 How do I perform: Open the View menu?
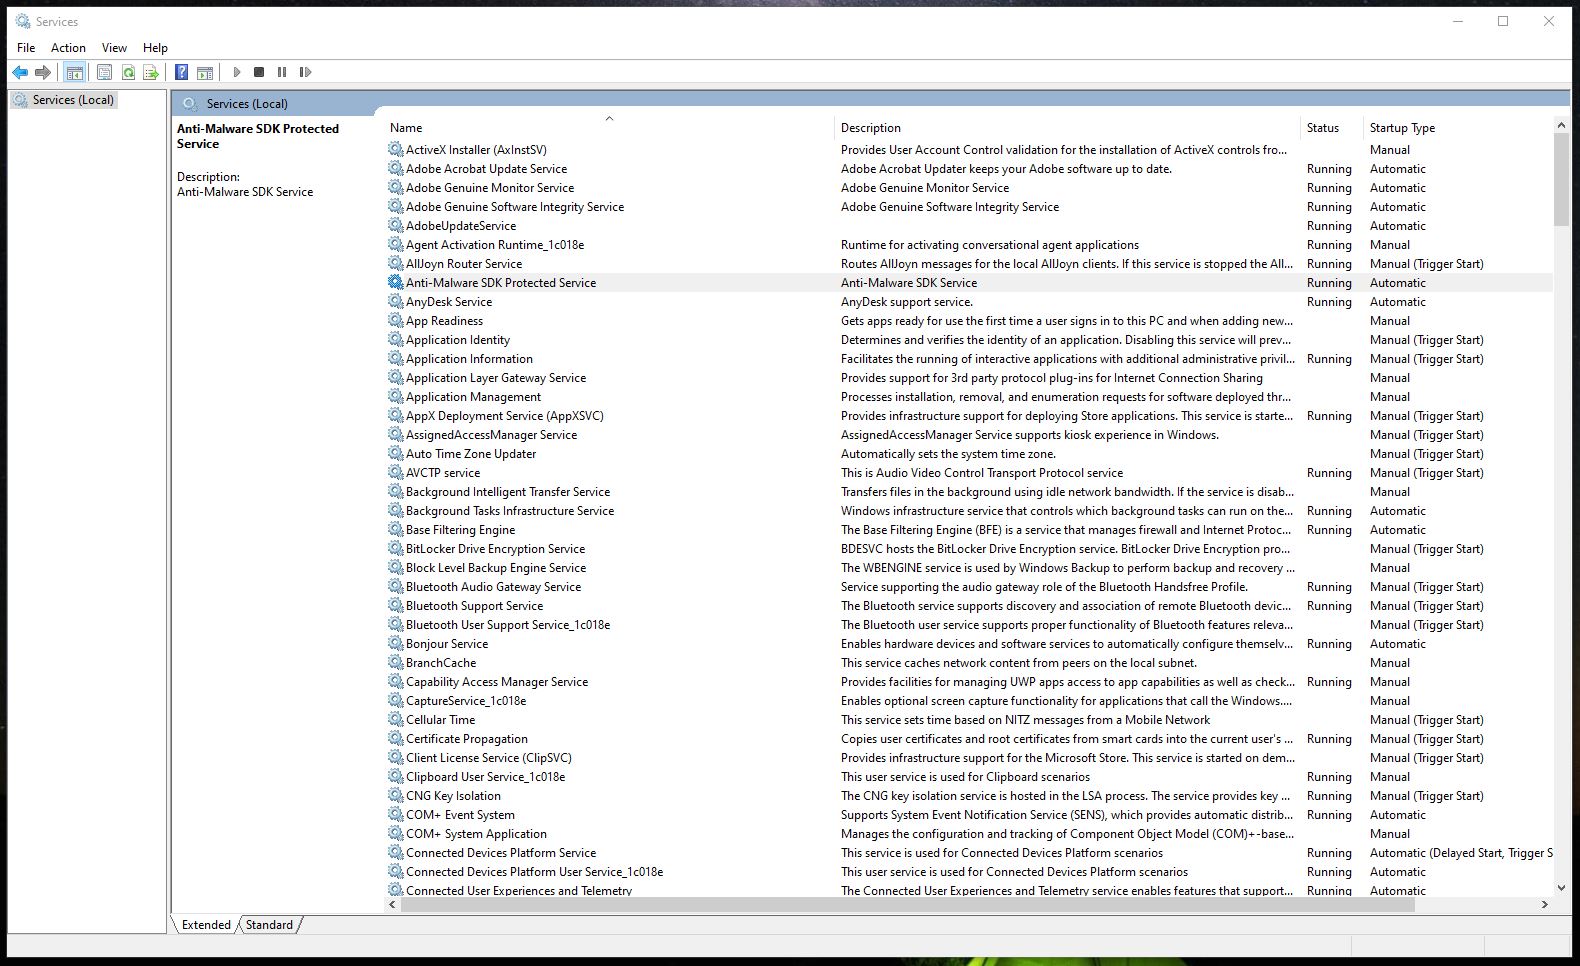[x=114, y=48]
